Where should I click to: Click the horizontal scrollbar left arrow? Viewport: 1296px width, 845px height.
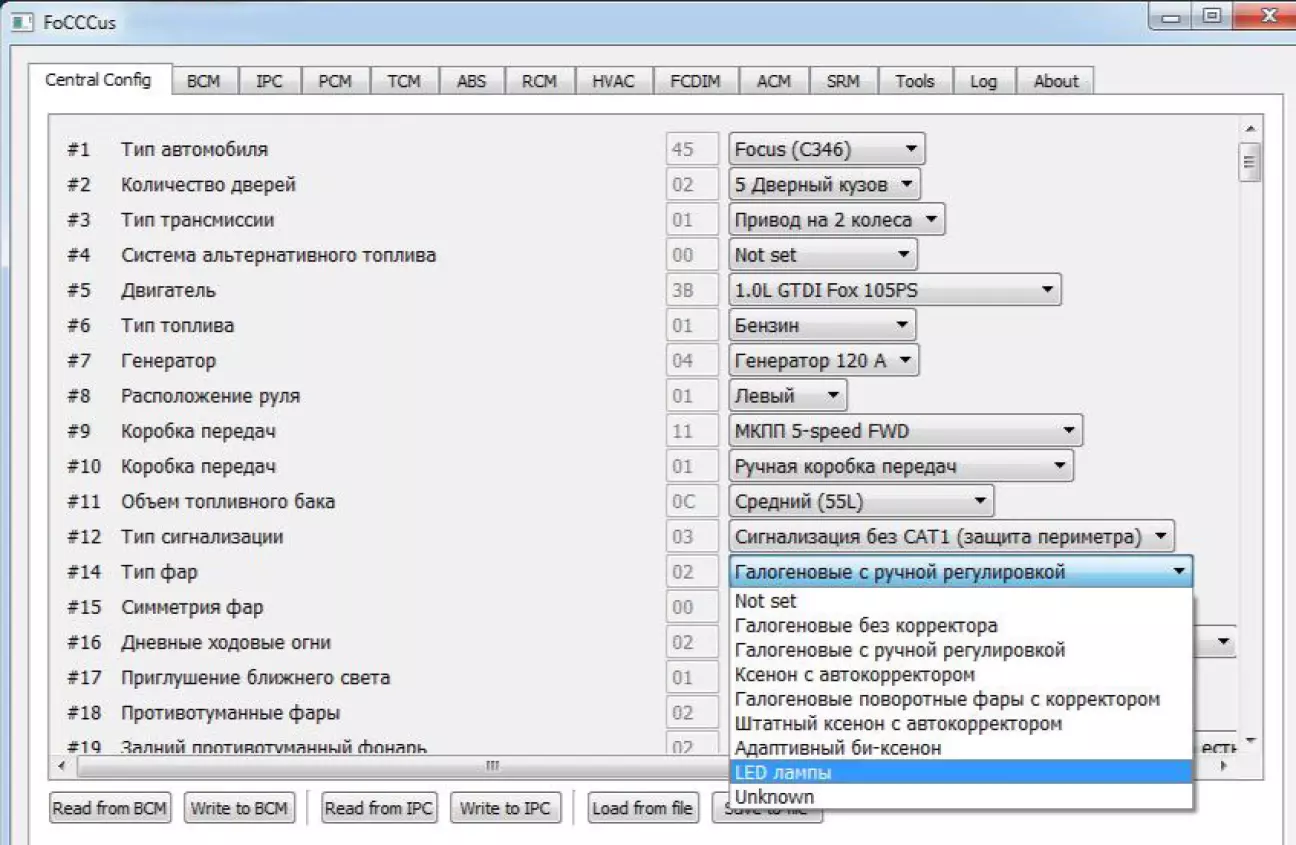tap(63, 766)
